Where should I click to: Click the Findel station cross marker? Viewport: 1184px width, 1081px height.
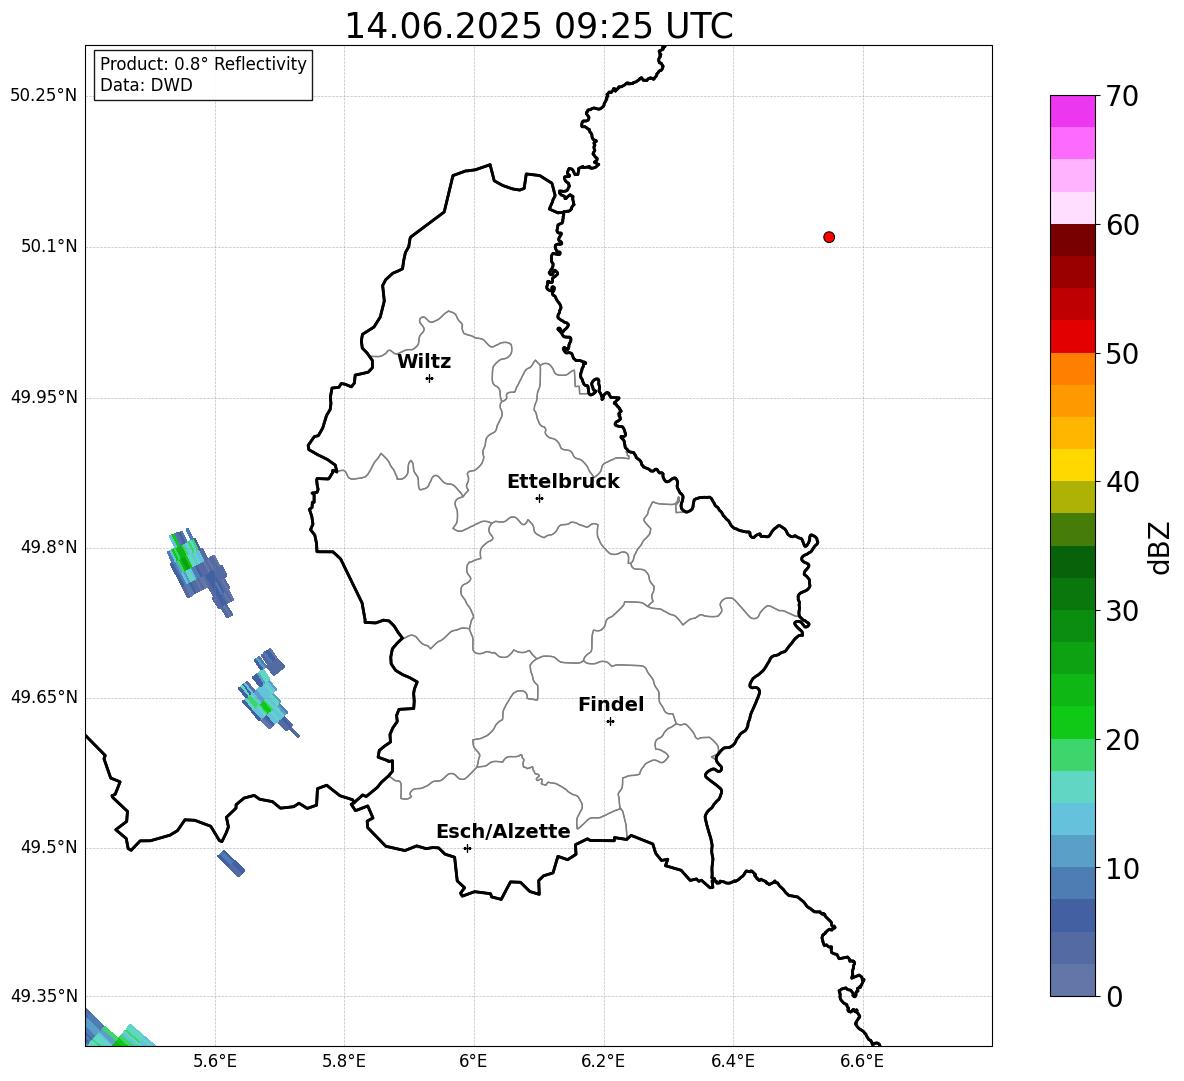[610, 722]
